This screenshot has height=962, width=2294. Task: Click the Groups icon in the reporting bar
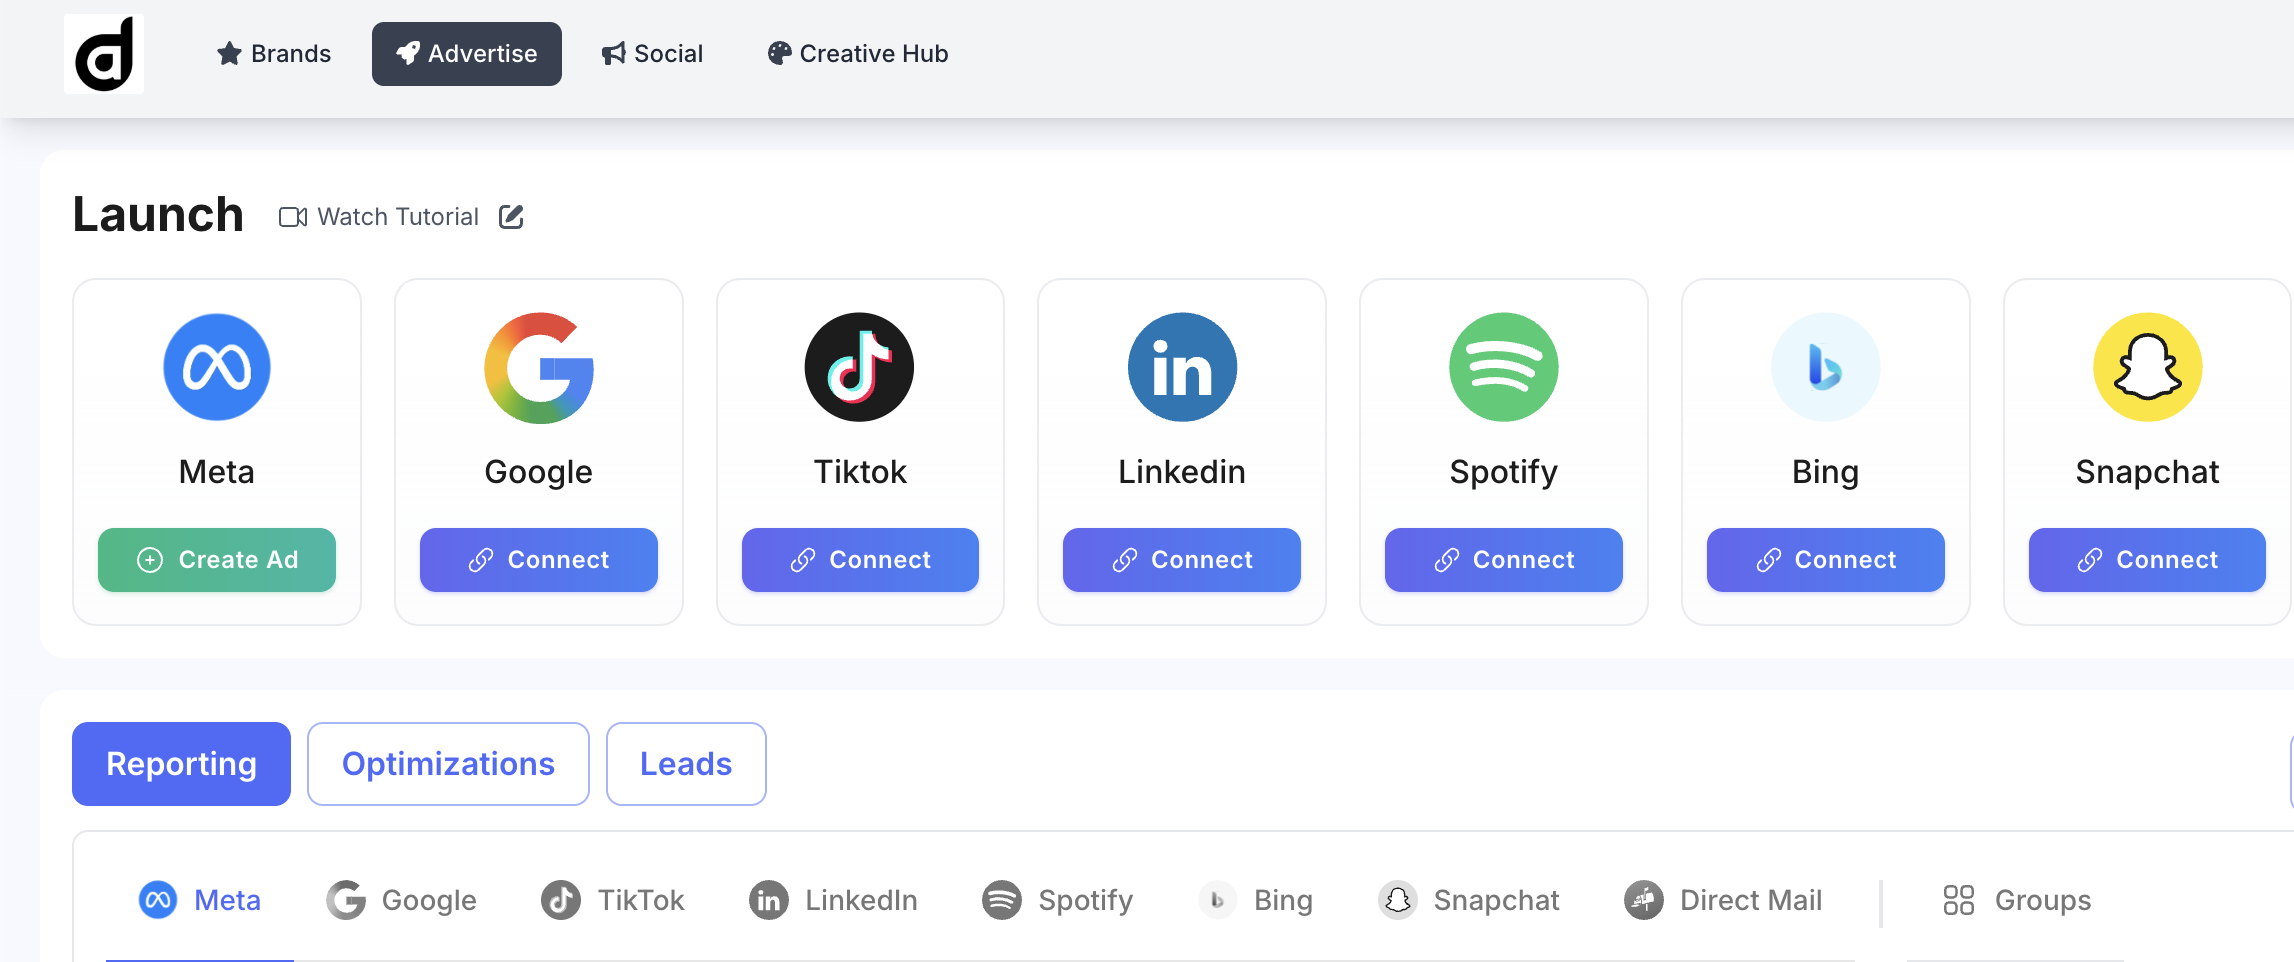[x=1959, y=899]
